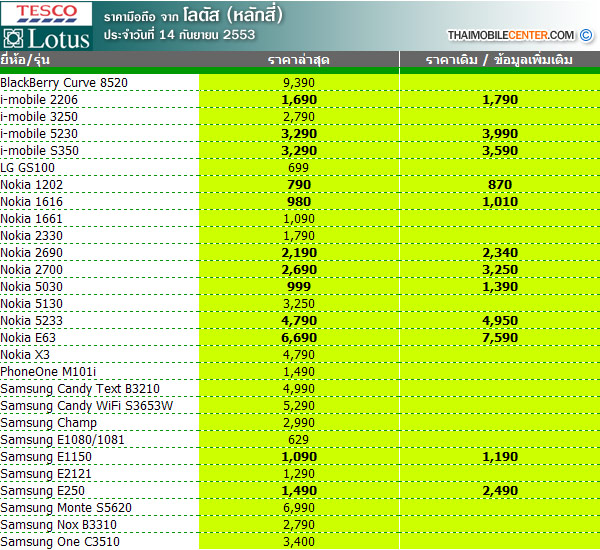Select the Samsung One C3510 model name

click(60, 542)
